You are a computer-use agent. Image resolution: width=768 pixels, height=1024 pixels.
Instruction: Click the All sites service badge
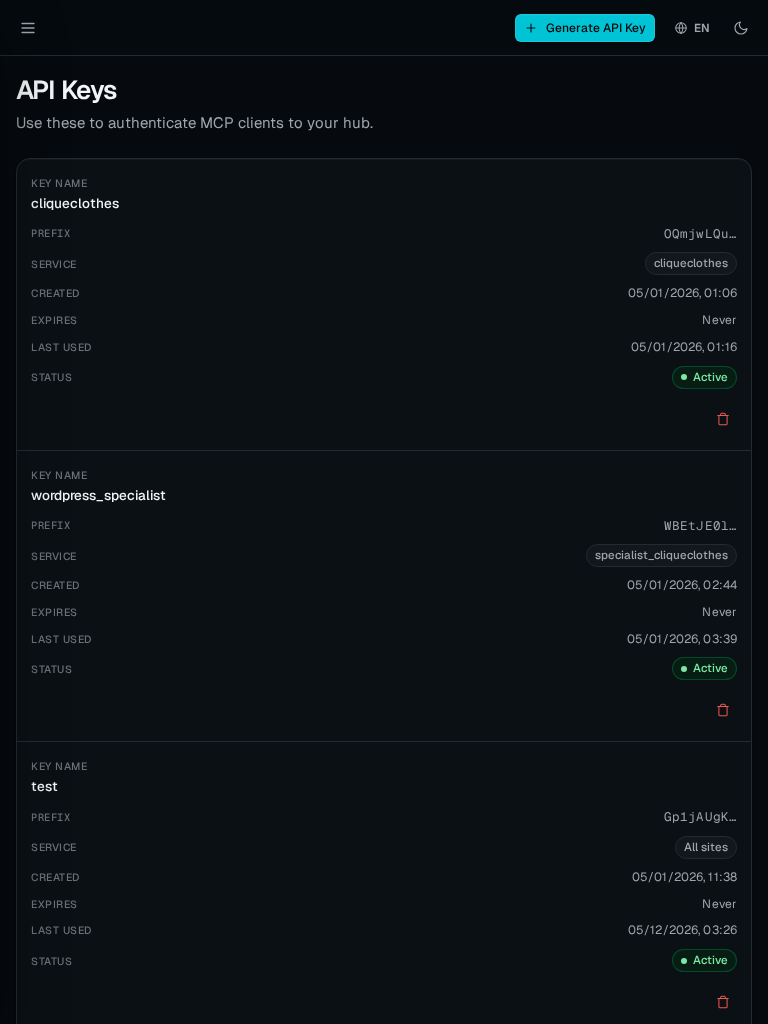pyautogui.click(x=706, y=847)
